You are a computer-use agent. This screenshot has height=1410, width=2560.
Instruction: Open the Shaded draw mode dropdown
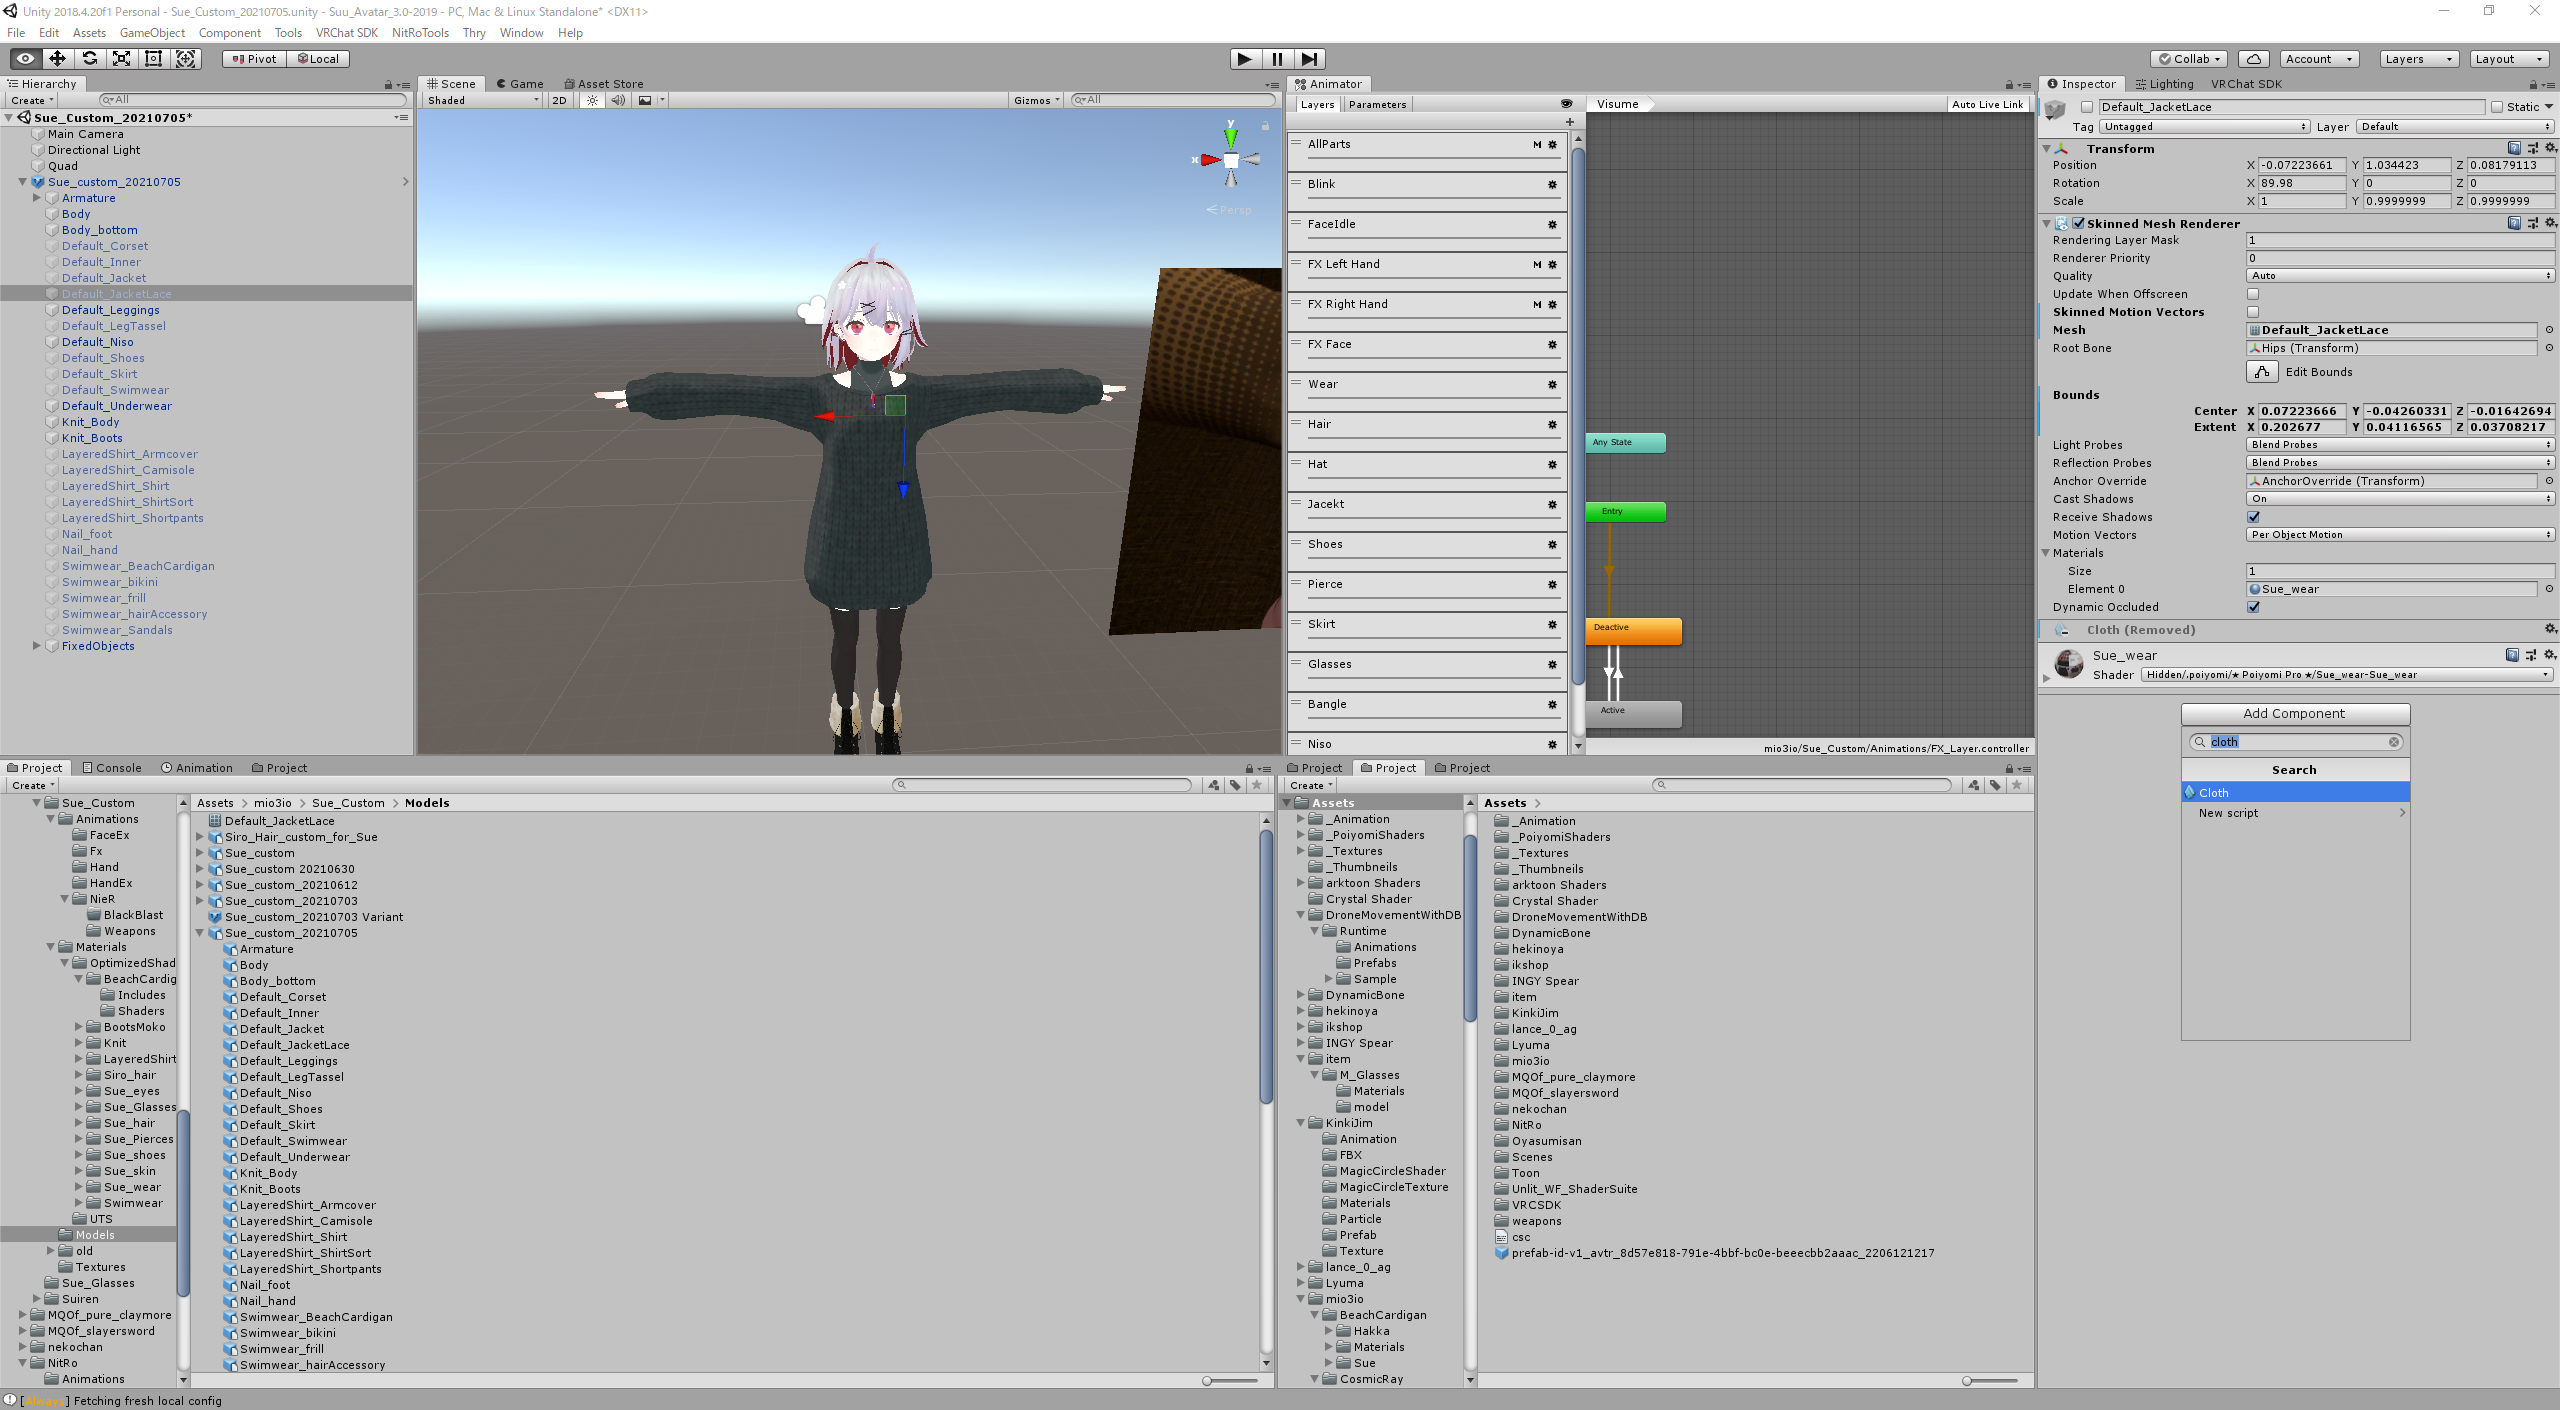[x=480, y=100]
